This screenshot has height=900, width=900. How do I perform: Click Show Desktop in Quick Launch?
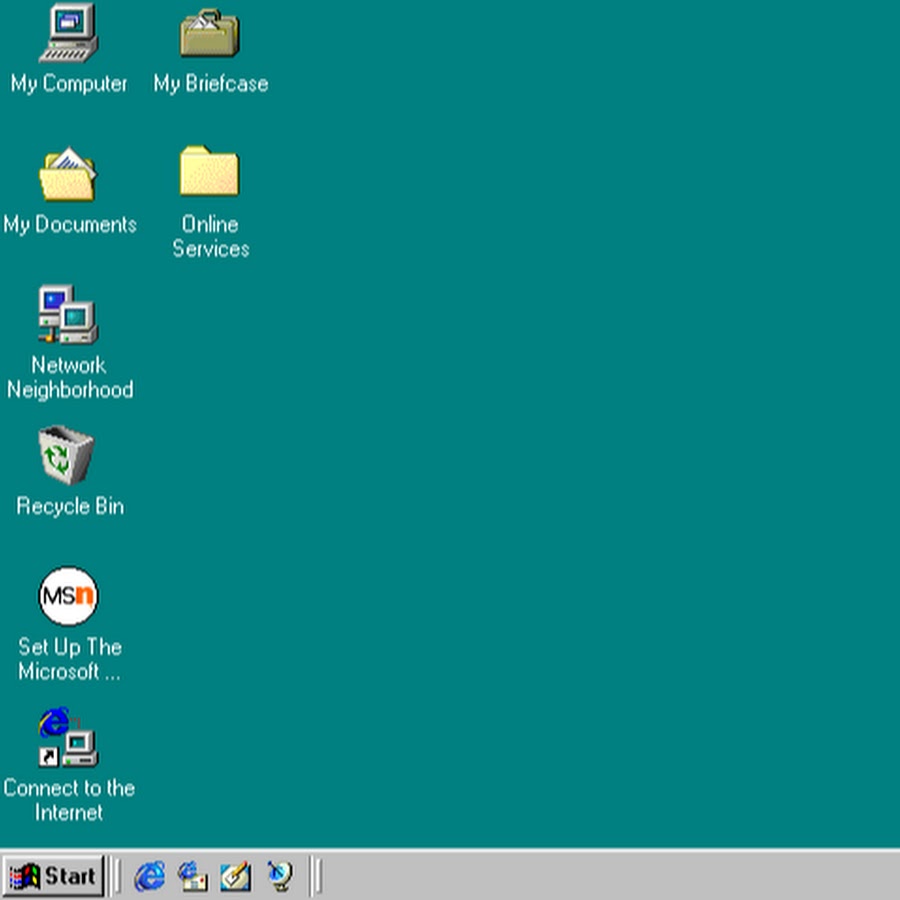236,876
